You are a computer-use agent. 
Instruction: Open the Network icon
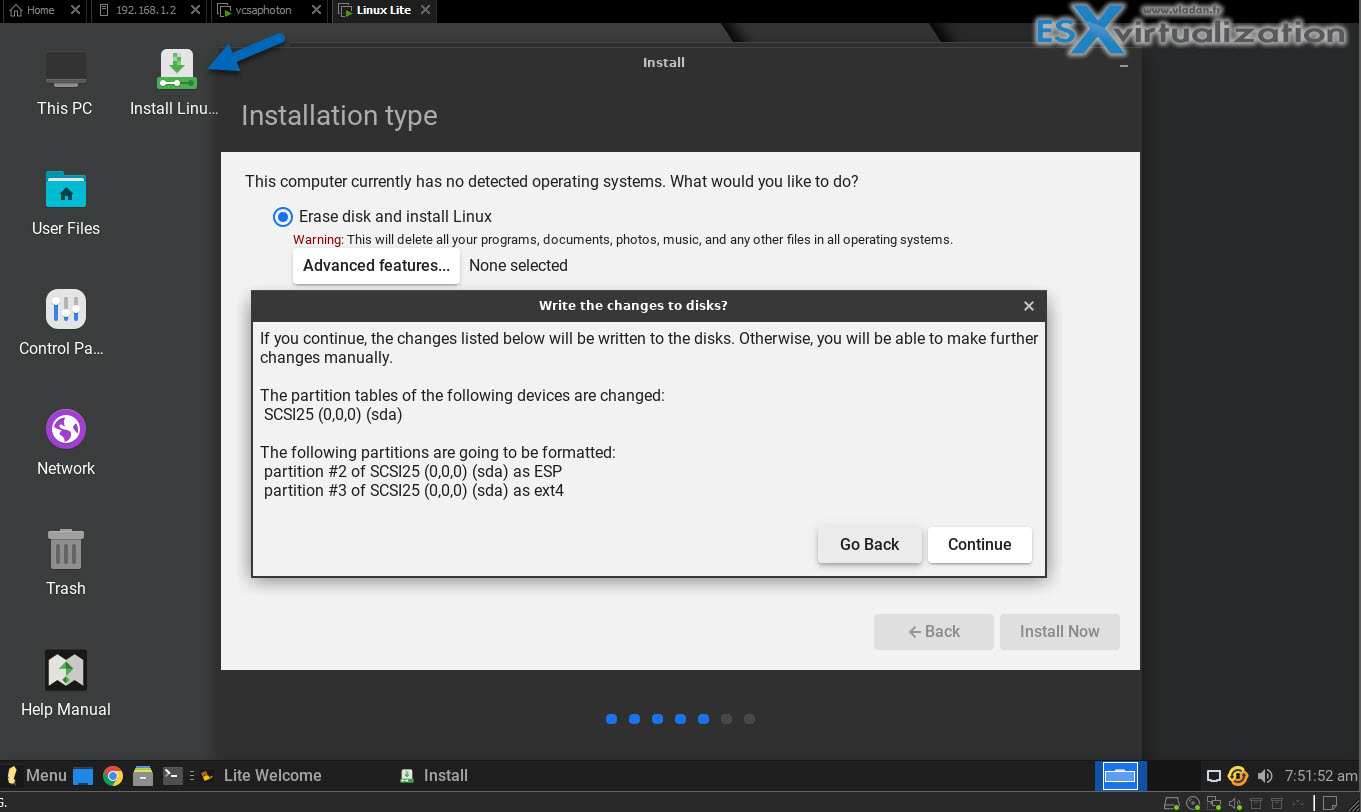65,428
